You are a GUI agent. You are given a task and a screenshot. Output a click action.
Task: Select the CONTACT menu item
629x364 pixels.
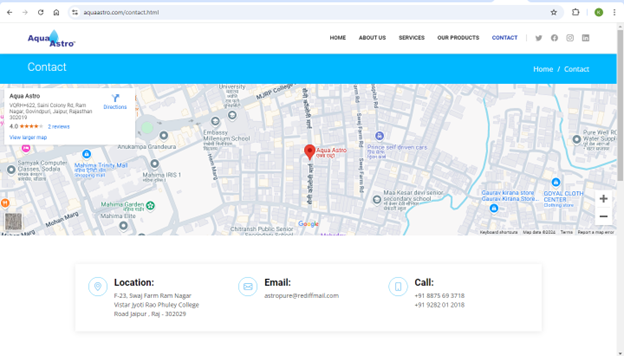click(x=505, y=38)
